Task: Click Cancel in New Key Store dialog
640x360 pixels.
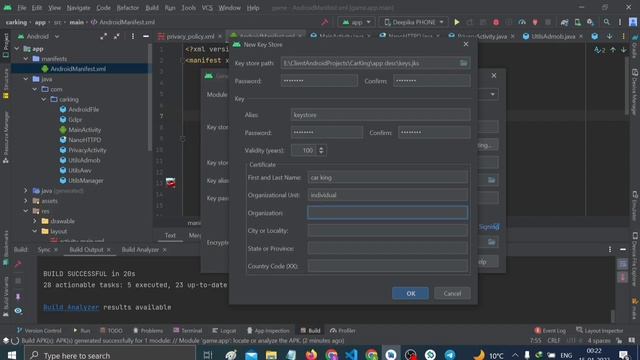Action: [x=452, y=293]
